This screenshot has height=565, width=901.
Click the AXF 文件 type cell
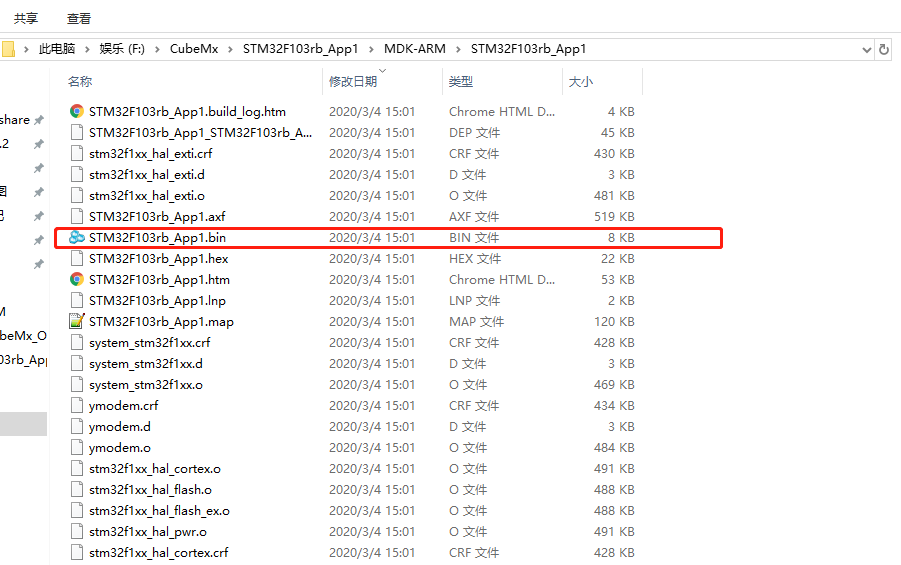pos(474,217)
